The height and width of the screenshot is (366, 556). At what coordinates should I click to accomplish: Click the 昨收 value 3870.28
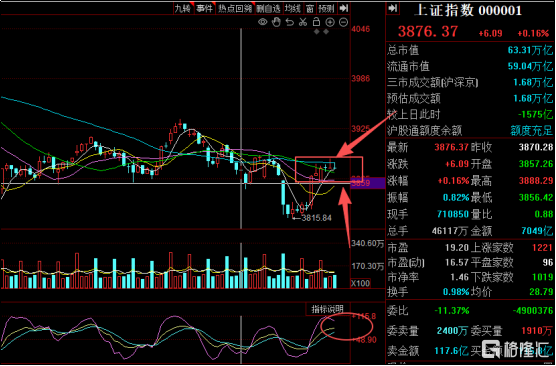point(535,147)
